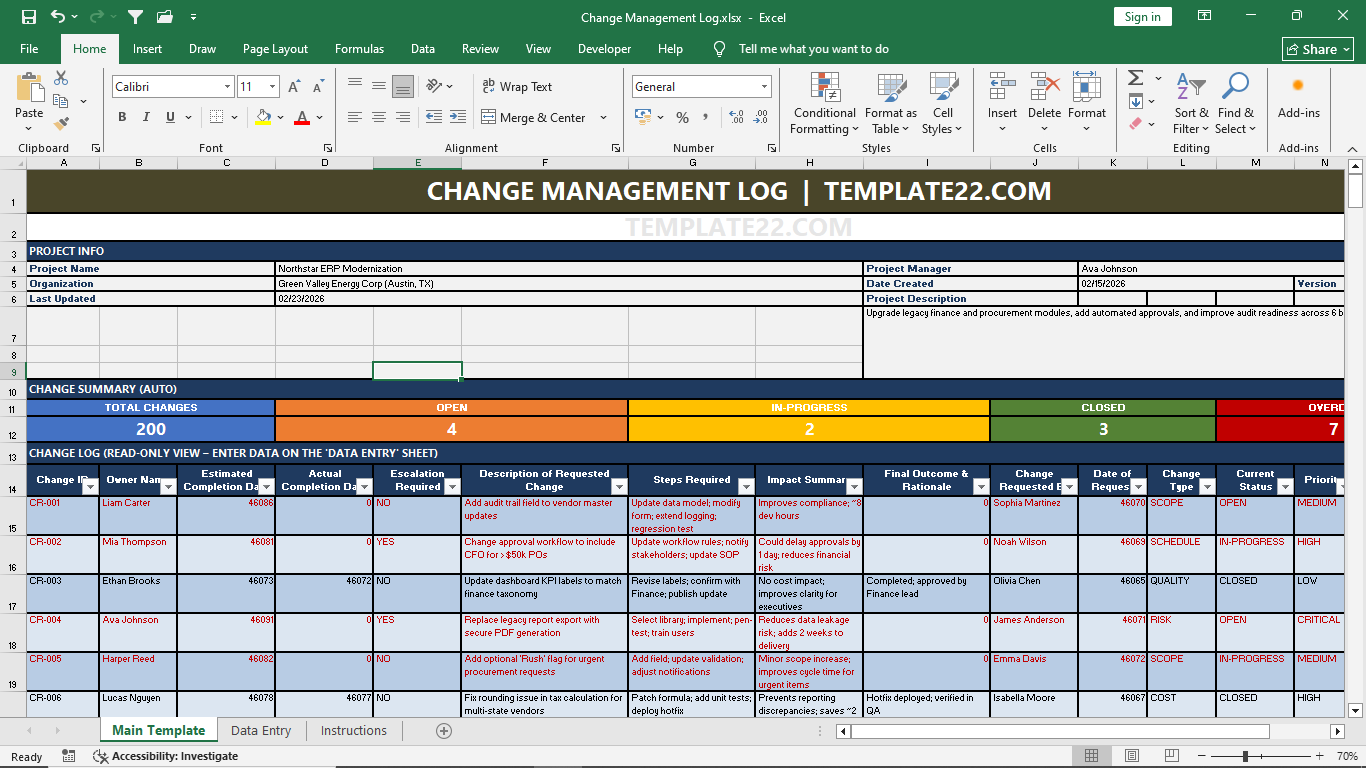Apply Percent Style format
Screen dimensions: 1366x770
pyautogui.click(x=682, y=117)
